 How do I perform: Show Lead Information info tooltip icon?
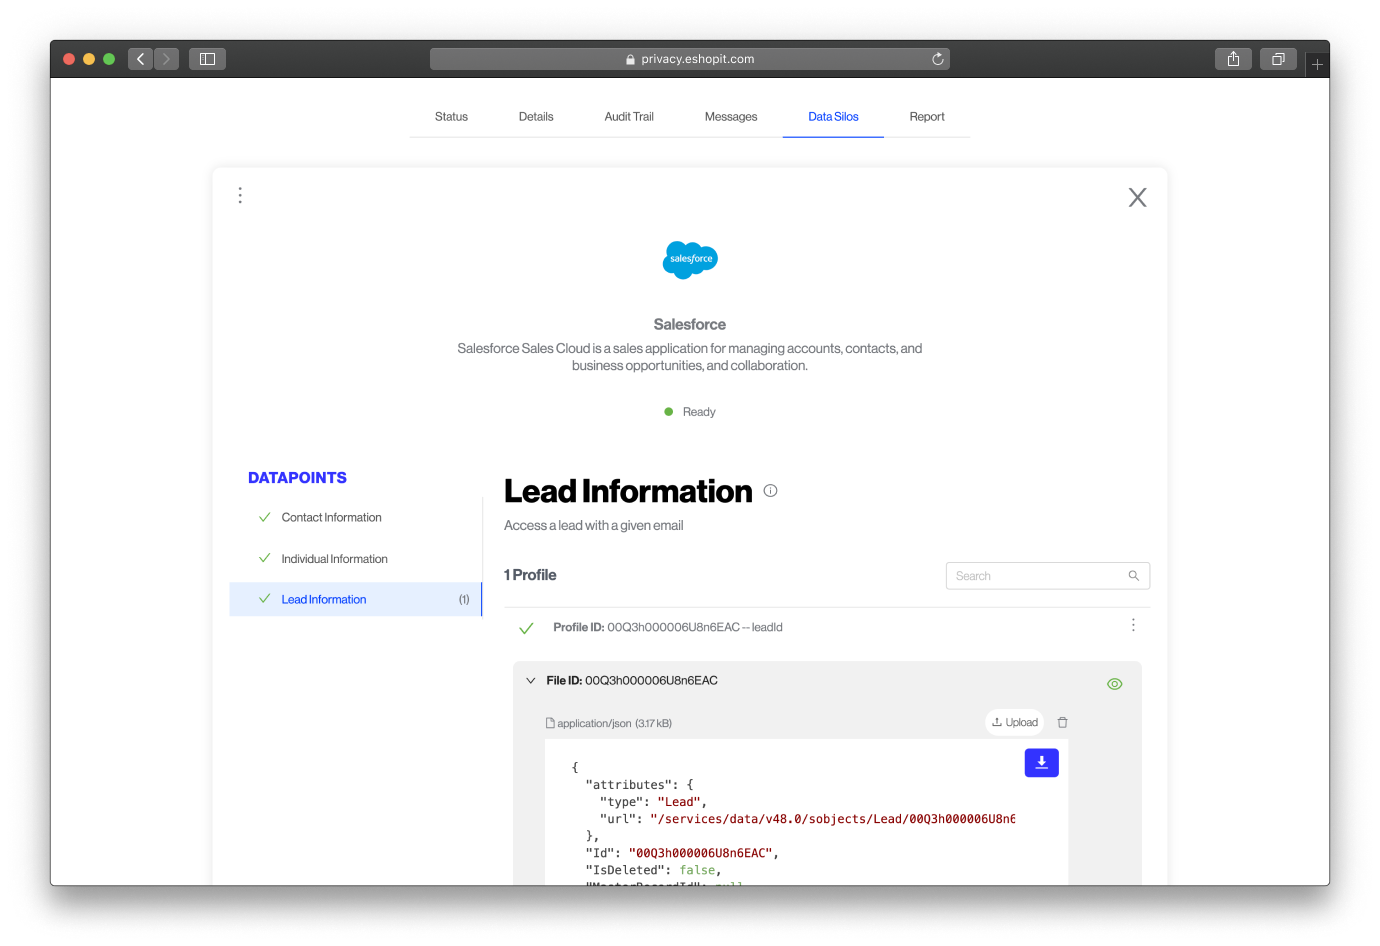coord(770,491)
